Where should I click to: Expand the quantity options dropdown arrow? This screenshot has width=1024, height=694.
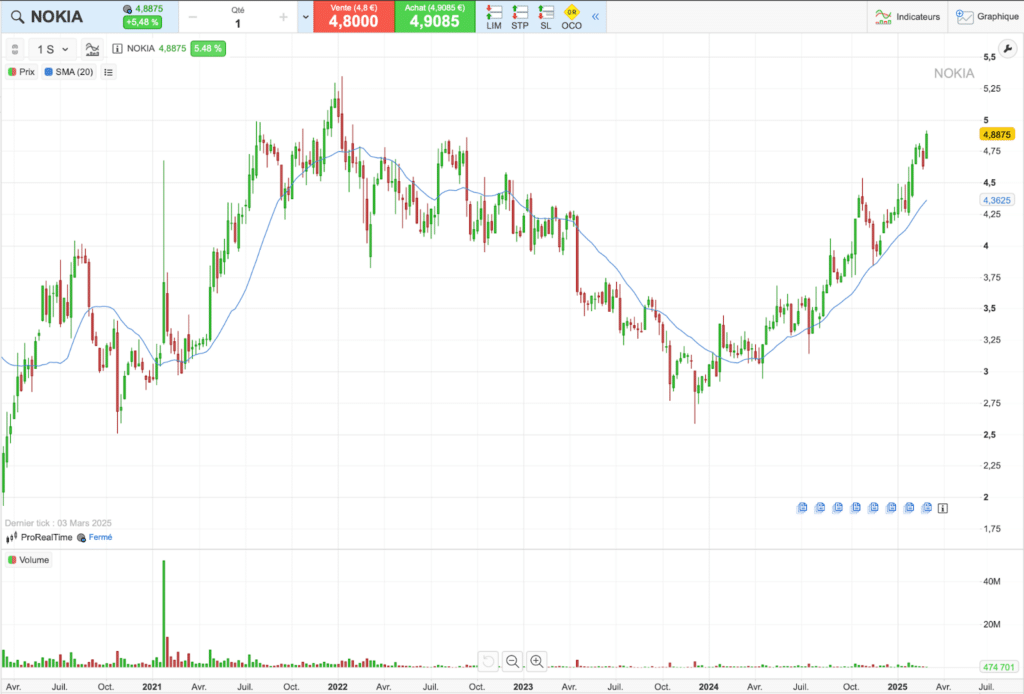coord(305,17)
